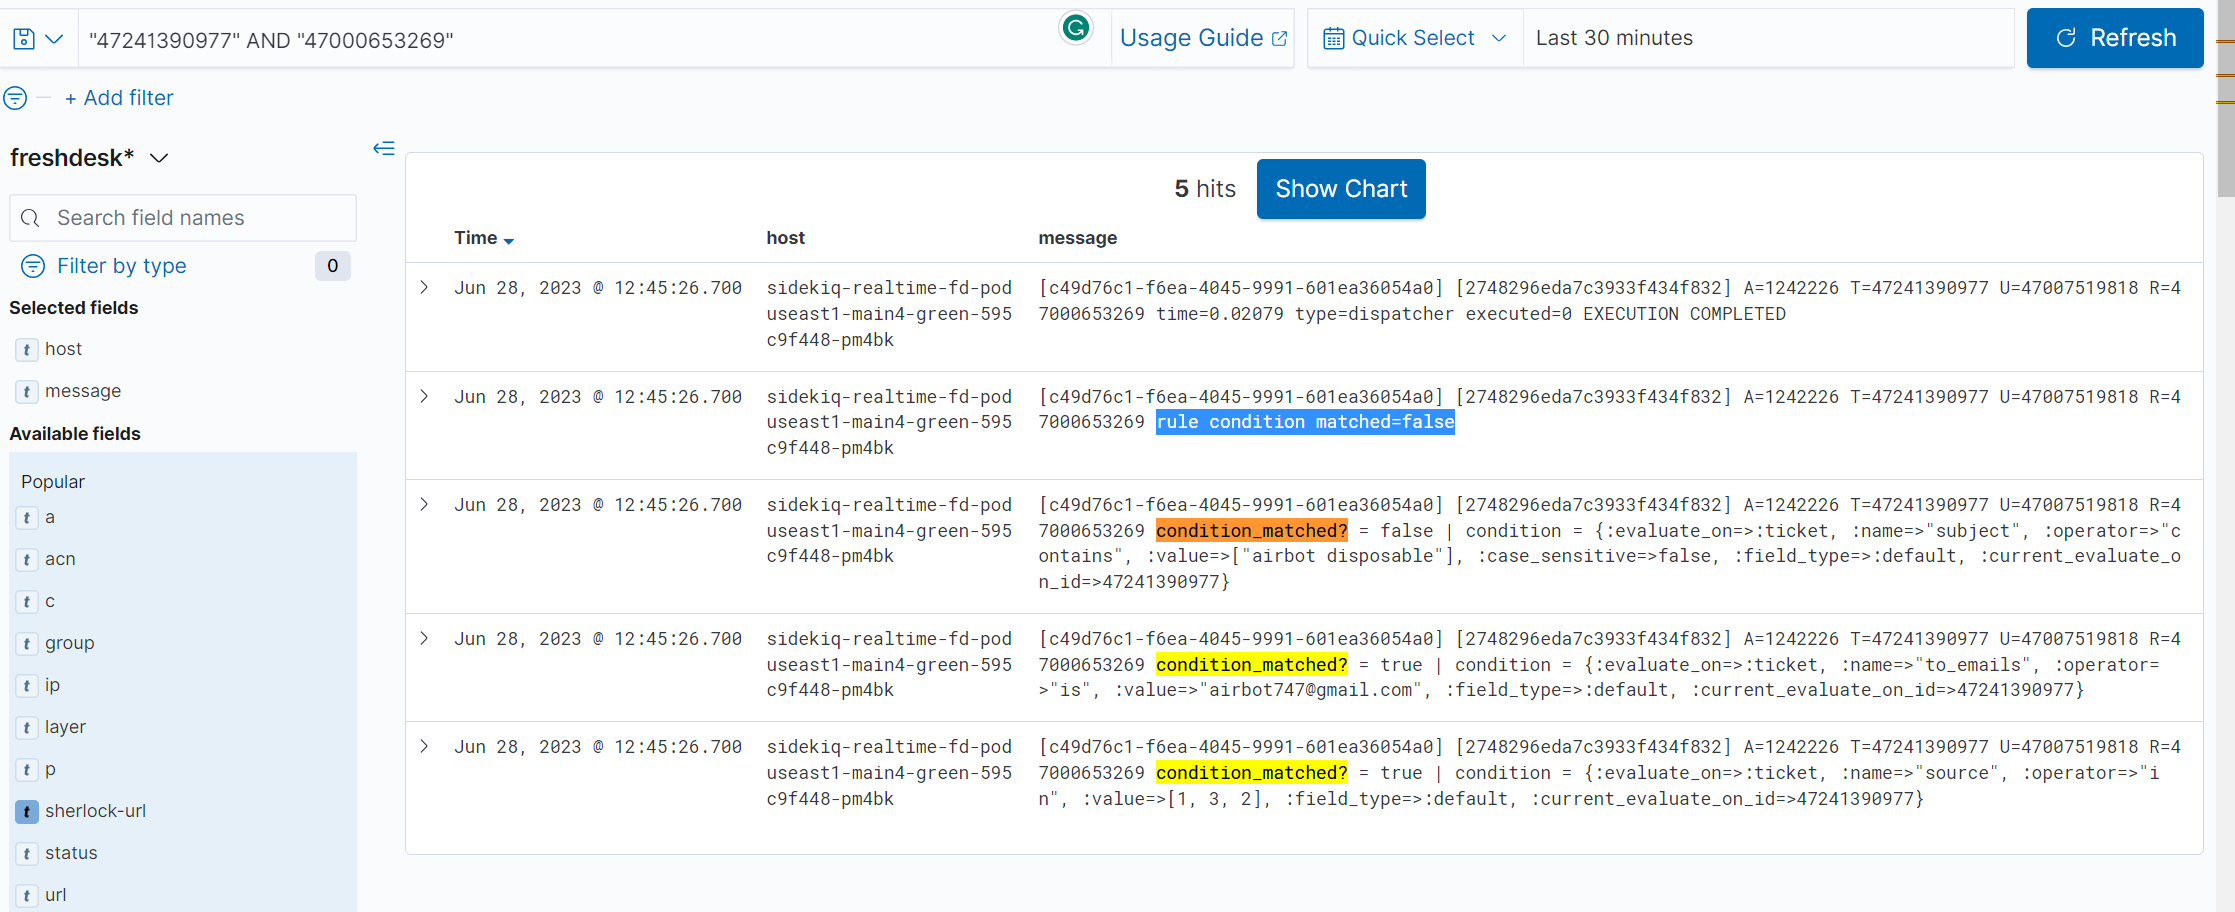
Task: Open the saved queries chevron dropdown
Action: [x=55, y=39]
